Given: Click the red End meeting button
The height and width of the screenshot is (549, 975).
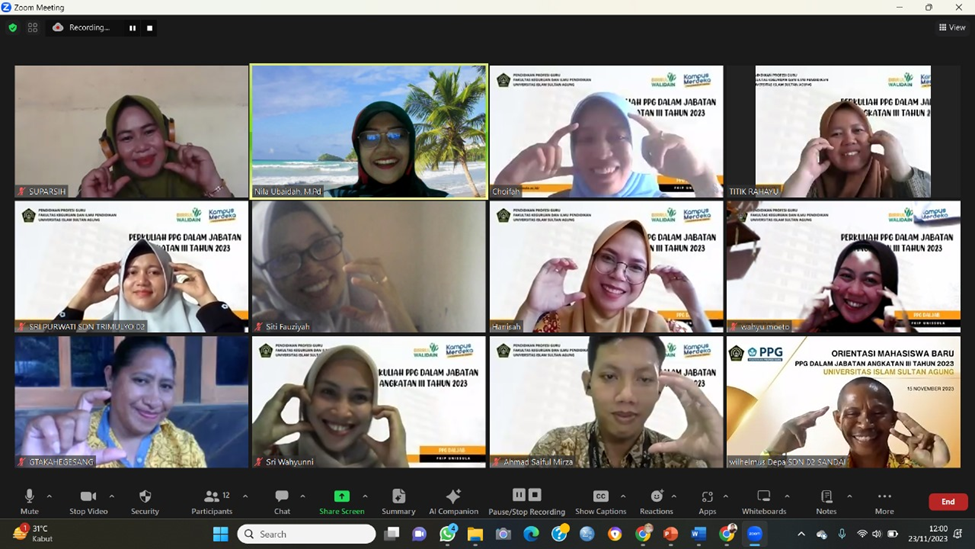Looking at the screenshot, I should point(947,501).
